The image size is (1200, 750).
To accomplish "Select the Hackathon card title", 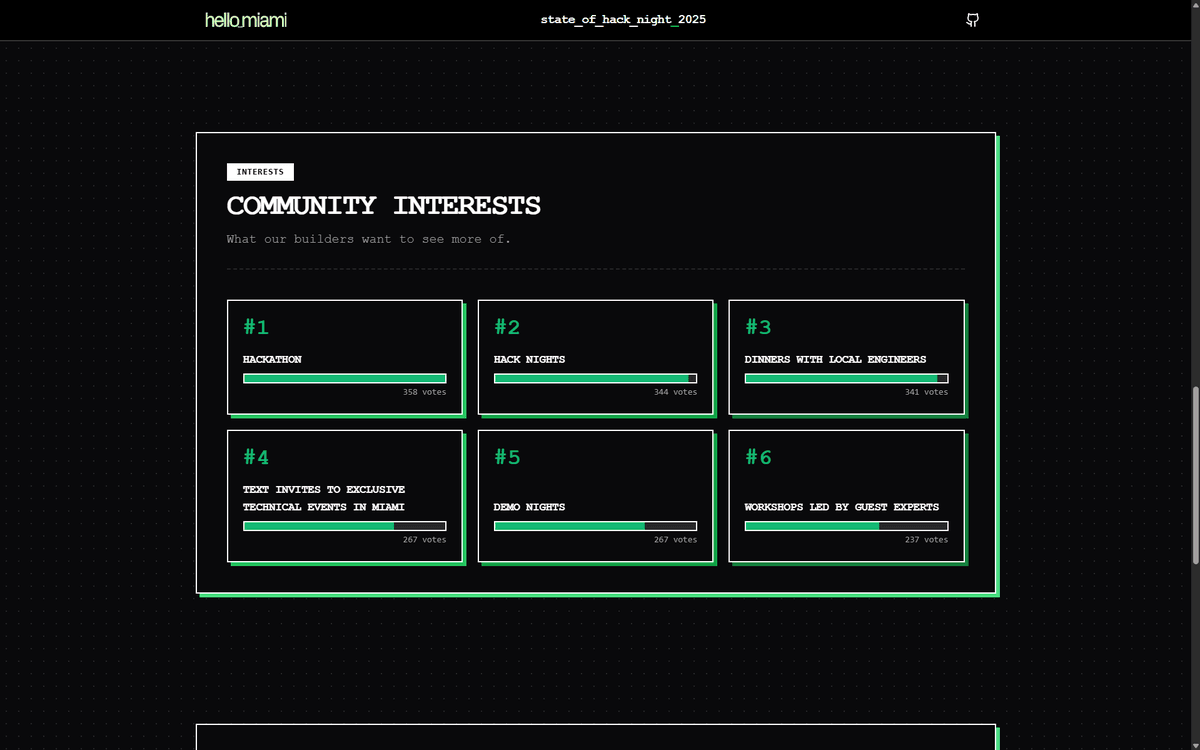I will point(272,359).
